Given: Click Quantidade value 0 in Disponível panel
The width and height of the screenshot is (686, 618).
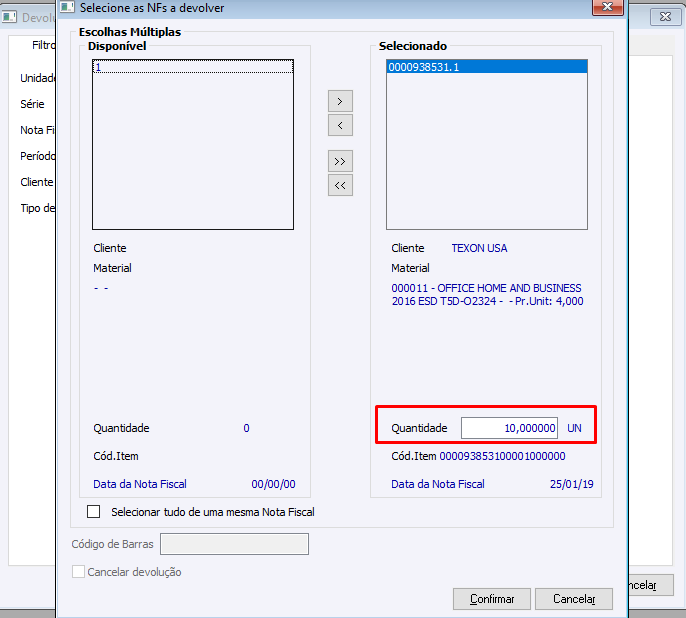Looking at the screenshot, I should [x=246, y=428].
